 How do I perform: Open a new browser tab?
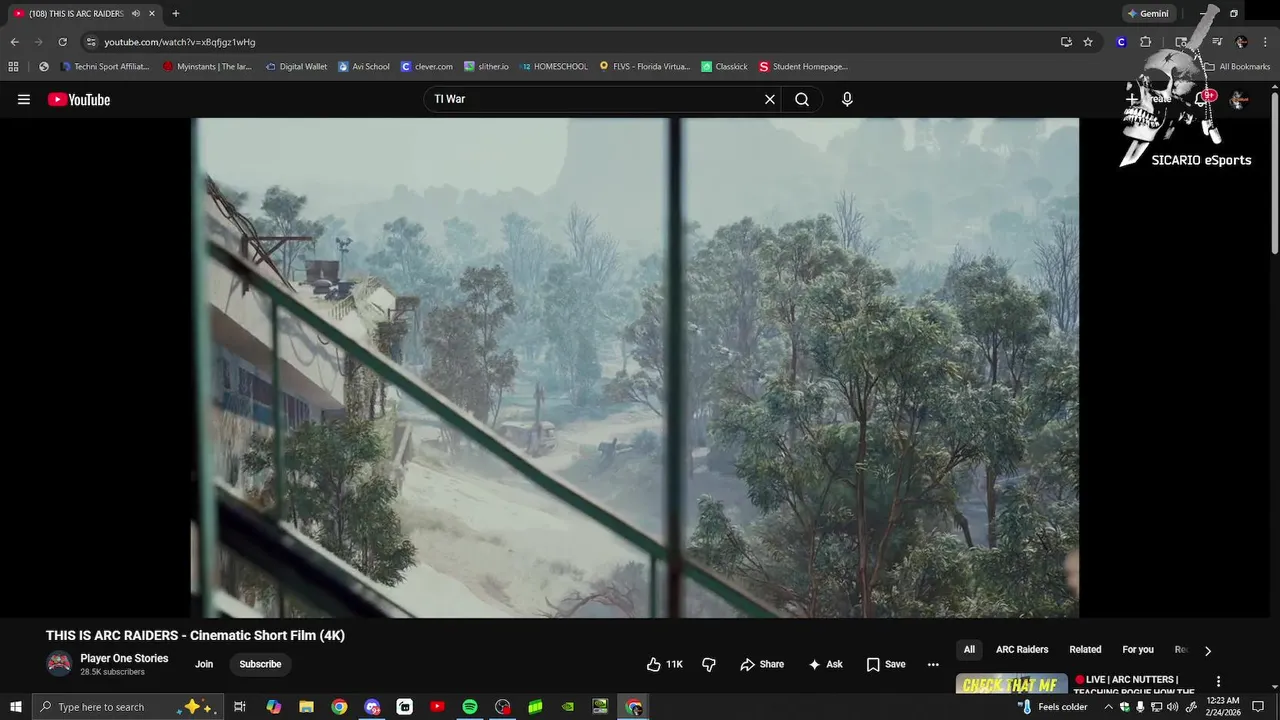176,14
